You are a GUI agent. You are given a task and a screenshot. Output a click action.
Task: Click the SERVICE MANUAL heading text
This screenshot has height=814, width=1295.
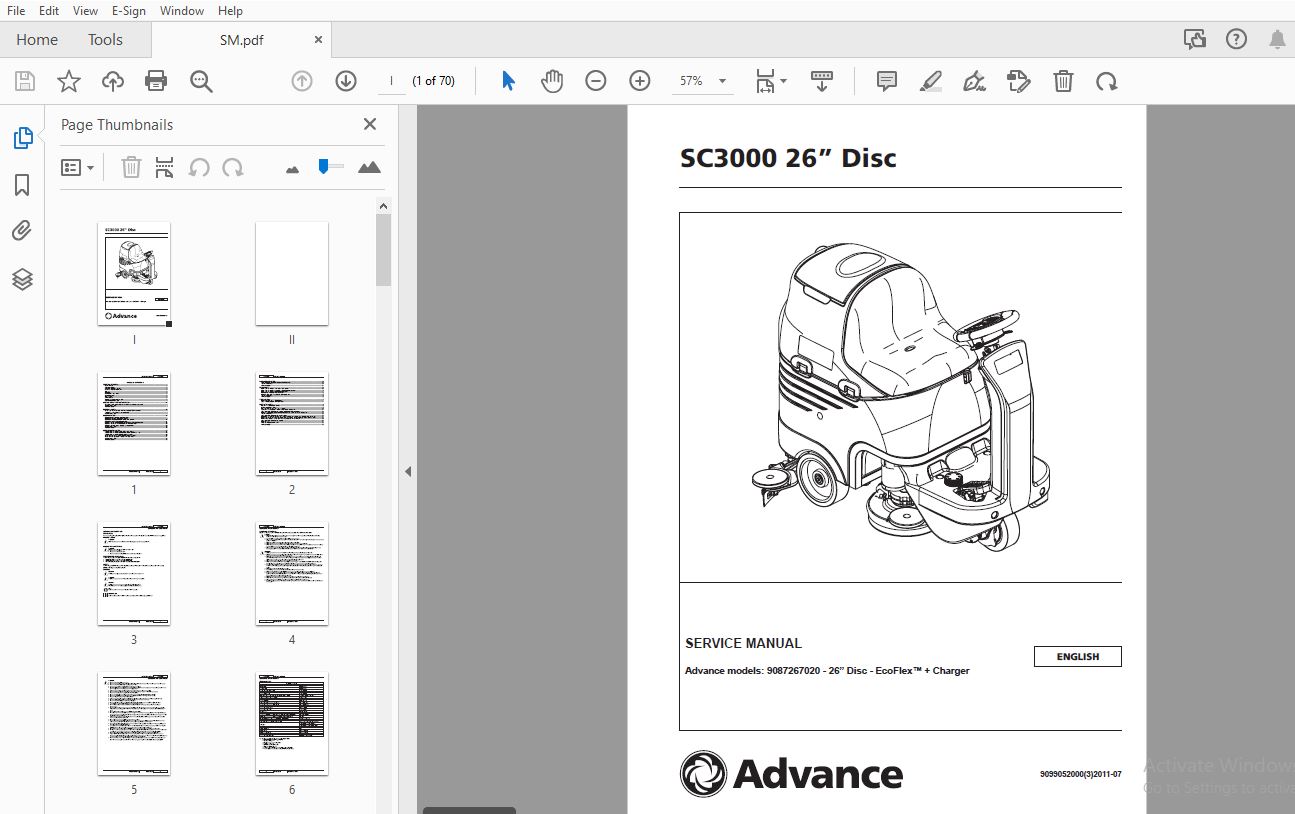pyautogui.click(x=743, y=643)
